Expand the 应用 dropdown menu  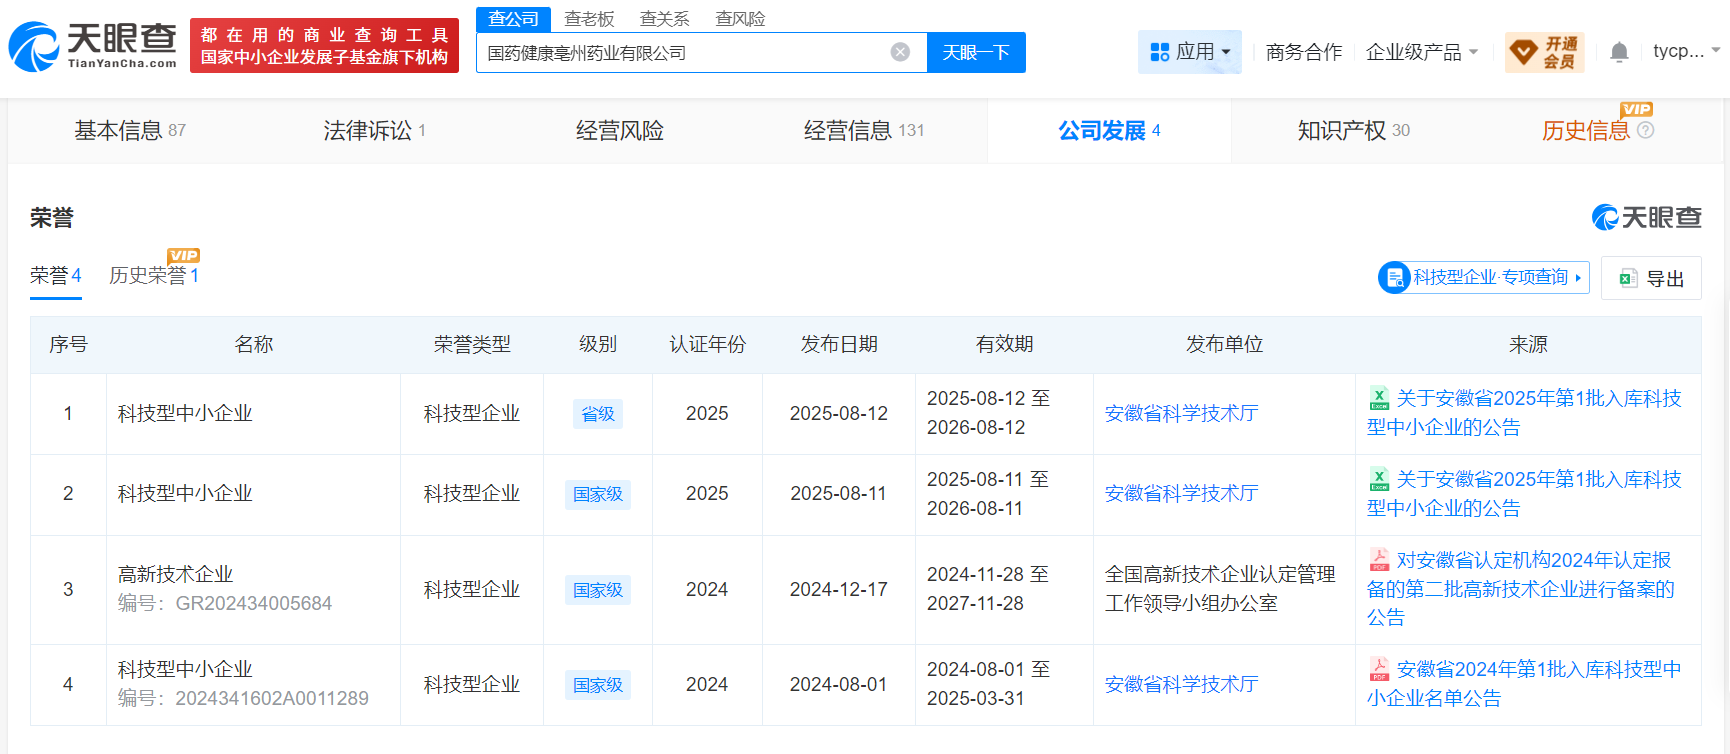(1190, 52)
